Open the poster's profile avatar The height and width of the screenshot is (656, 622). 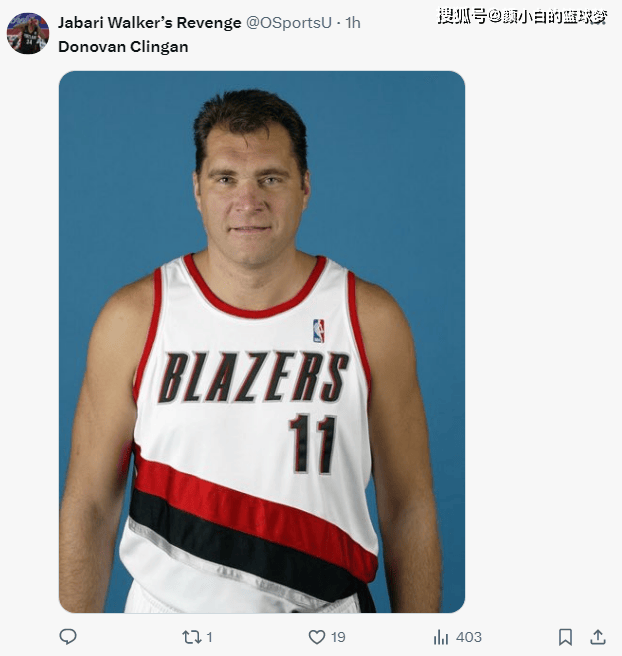tap(28, 33)
